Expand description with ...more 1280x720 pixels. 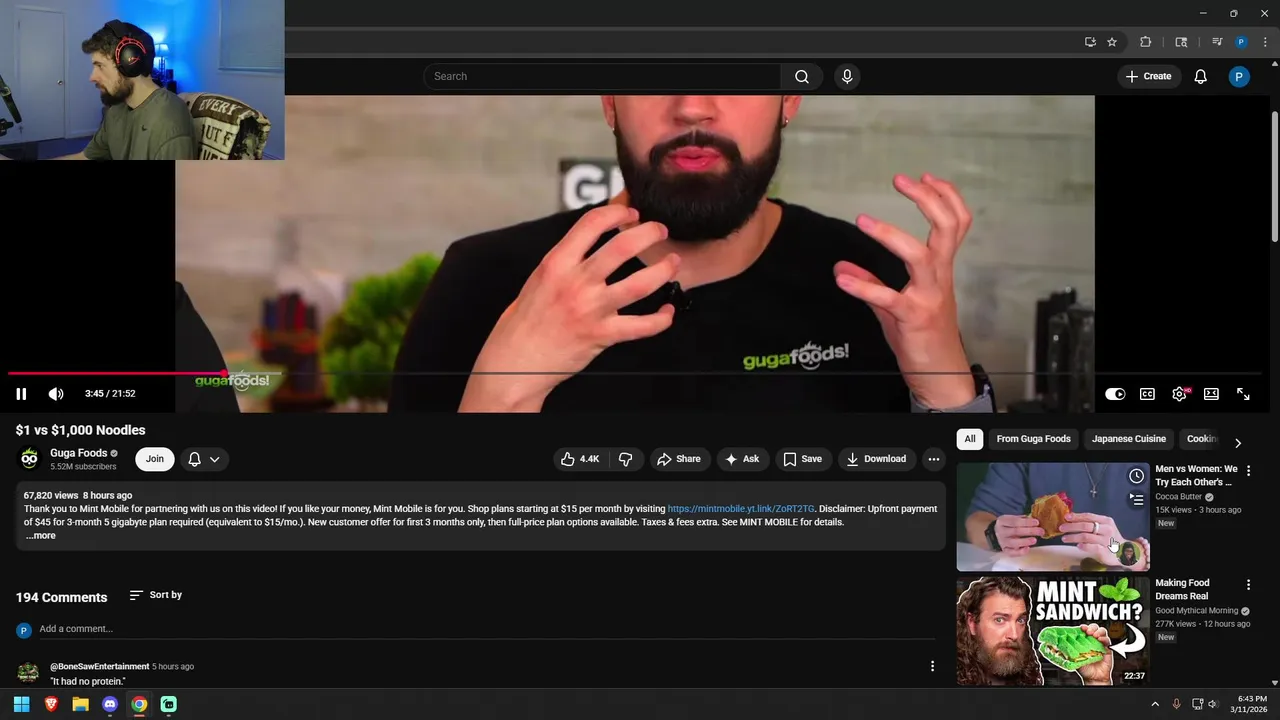[40, 536]
